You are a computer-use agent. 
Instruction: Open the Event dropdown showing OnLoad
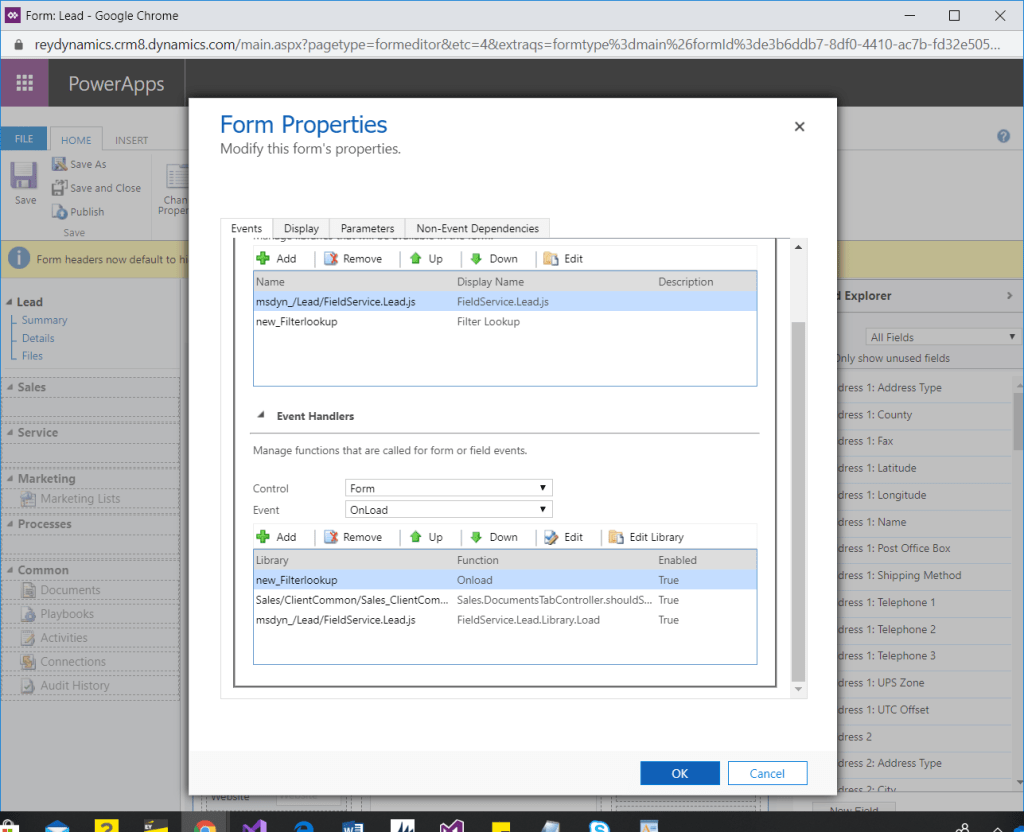(x=449, y=509)
